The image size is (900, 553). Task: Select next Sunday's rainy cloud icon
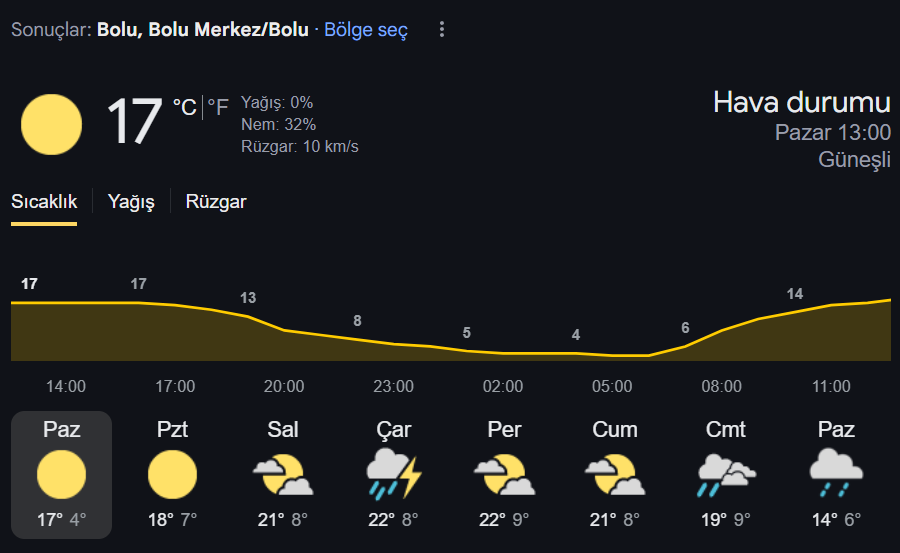coord(836,474)
